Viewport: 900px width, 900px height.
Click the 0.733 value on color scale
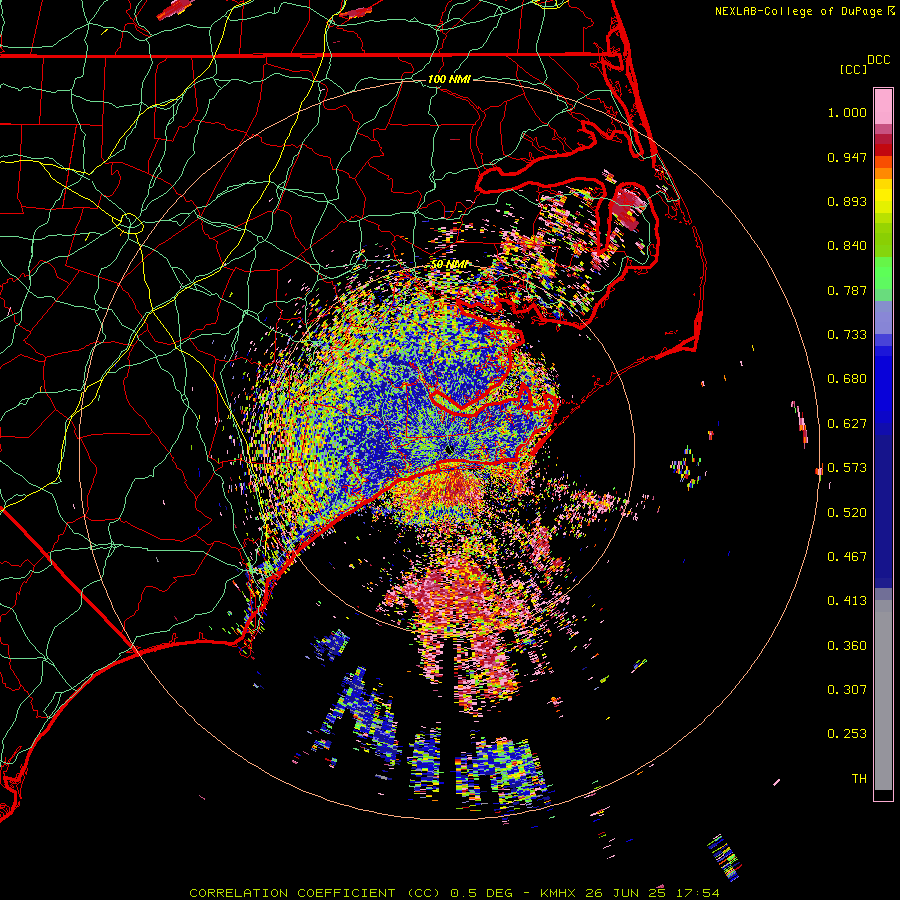pos(847,335)
